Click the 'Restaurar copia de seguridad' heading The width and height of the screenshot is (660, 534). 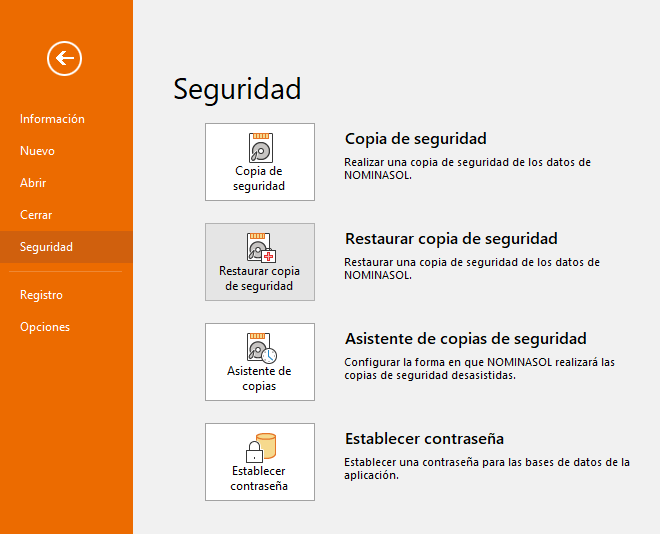[x=451, y=239]
